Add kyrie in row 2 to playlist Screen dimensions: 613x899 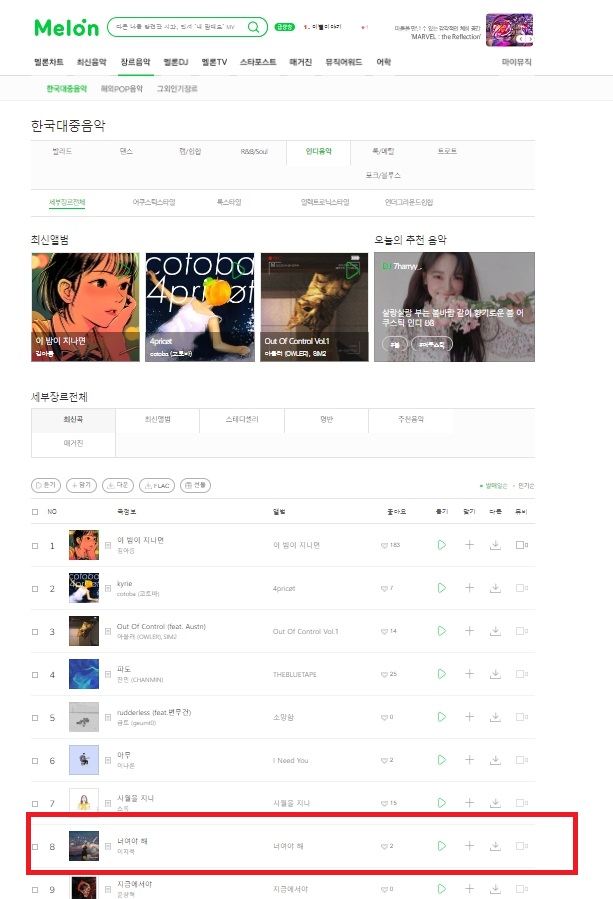(x=469, y=588)
